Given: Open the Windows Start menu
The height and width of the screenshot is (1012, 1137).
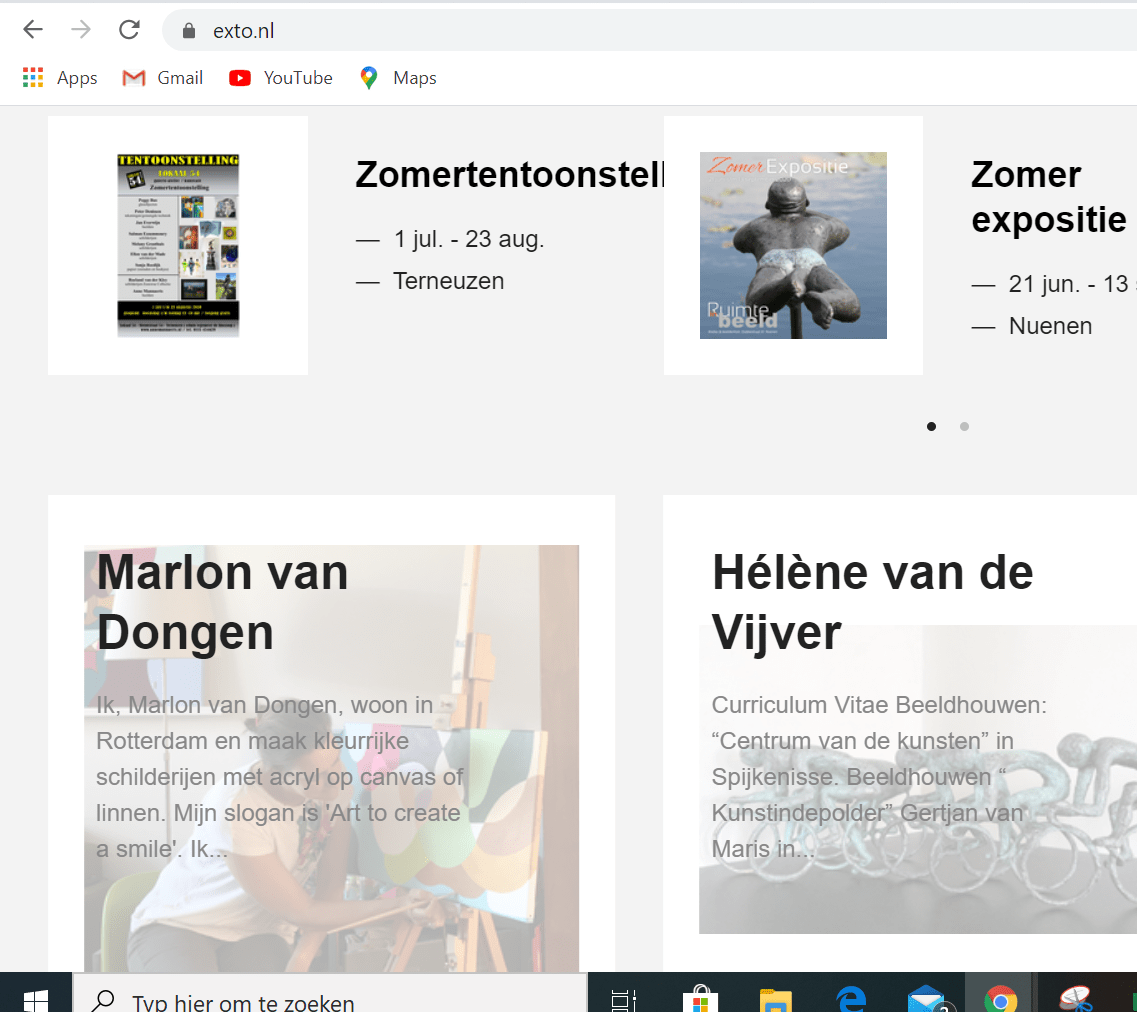Looking at the screenshot, I should coord(36,999).
